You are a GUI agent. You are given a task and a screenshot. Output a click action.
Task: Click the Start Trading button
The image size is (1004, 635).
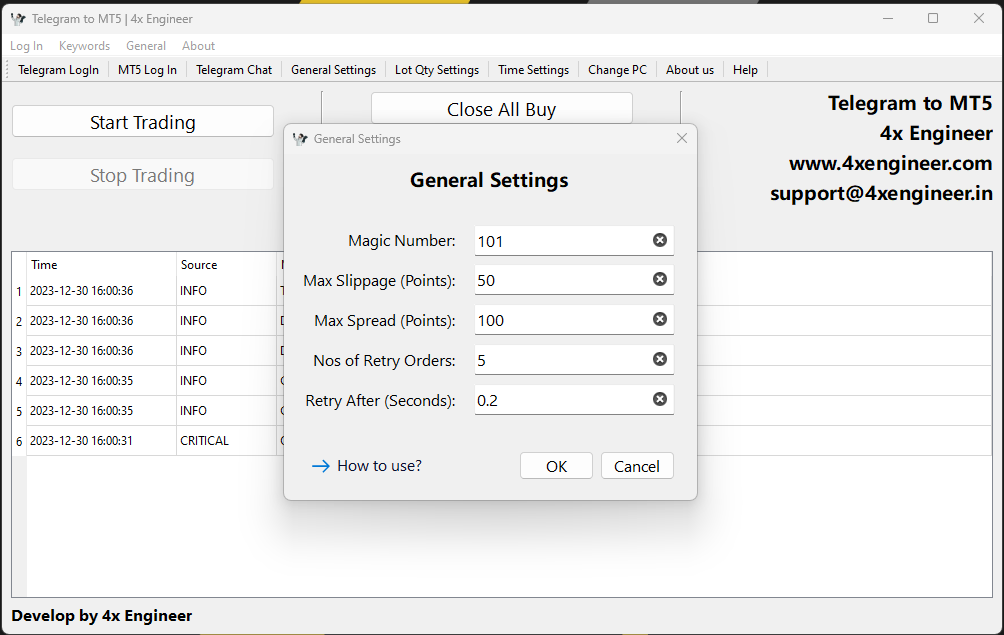point(143,122)
